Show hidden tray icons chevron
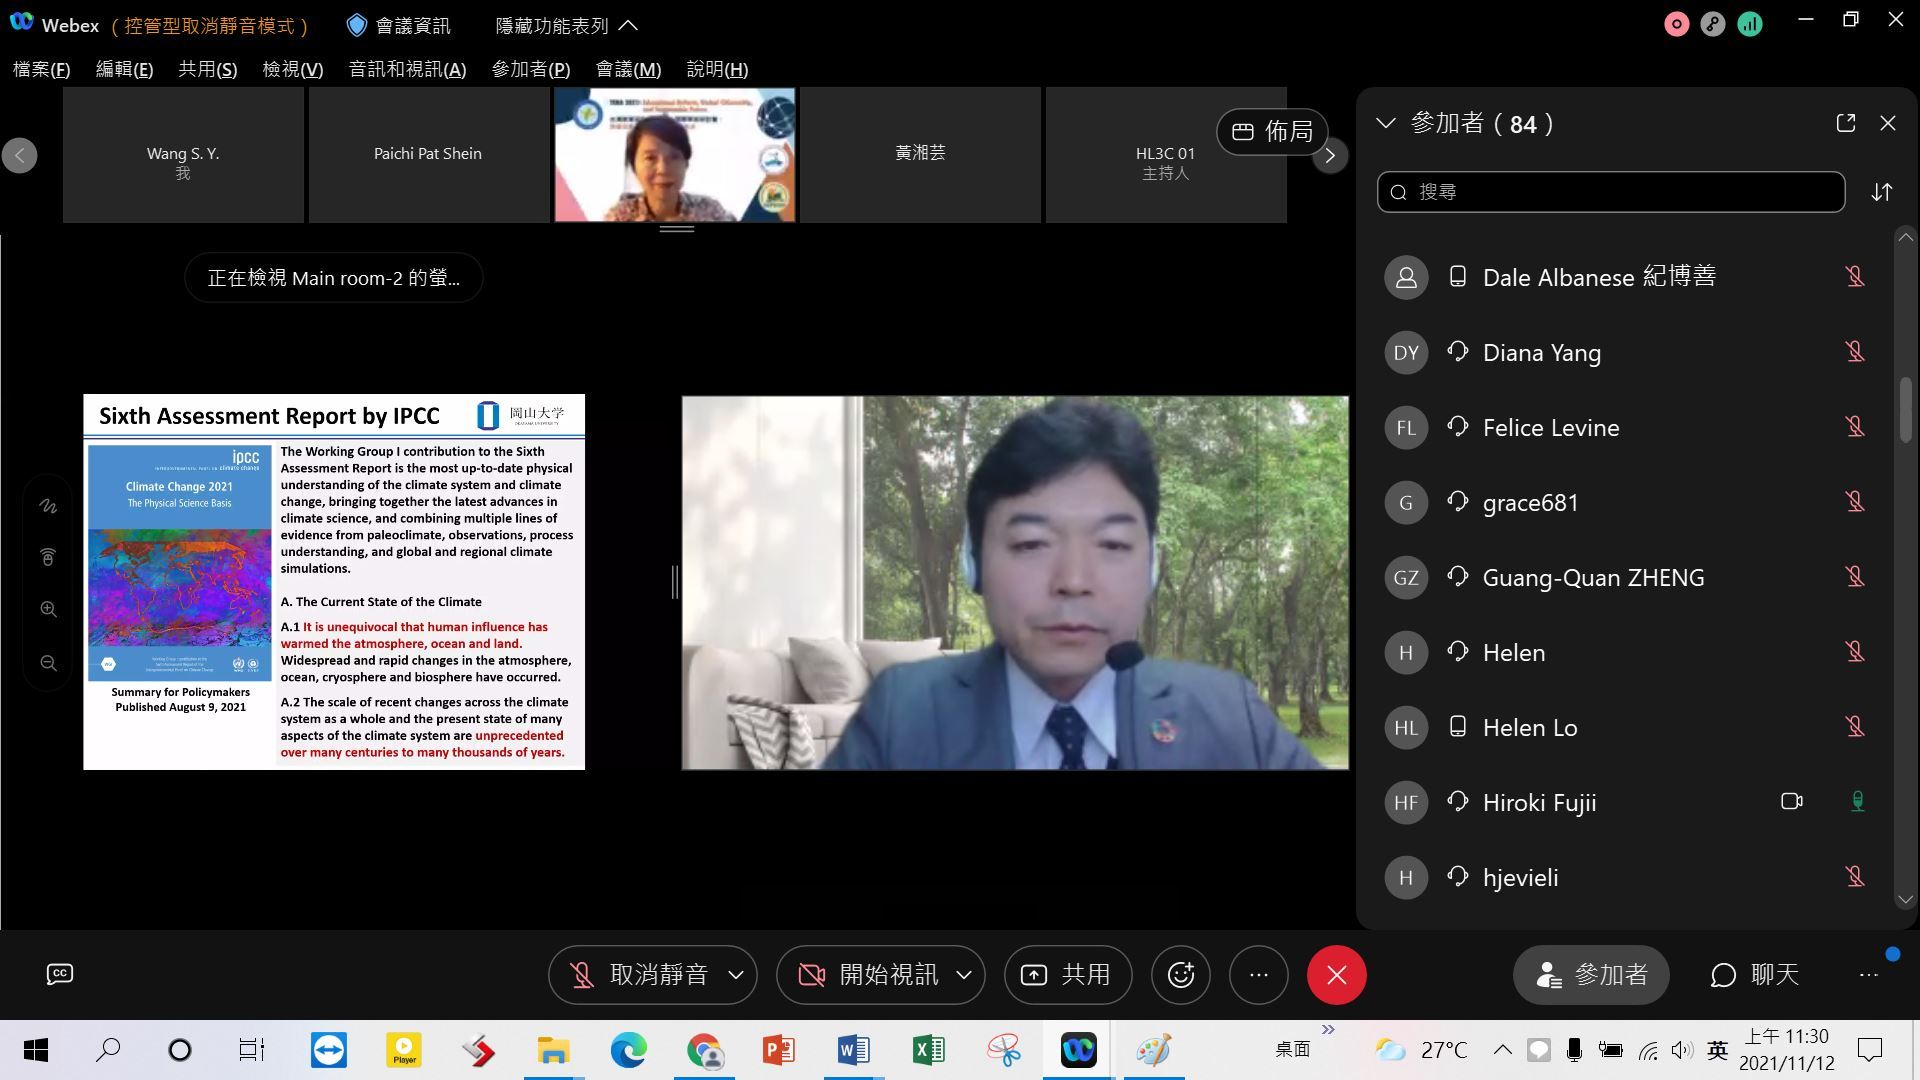Viewport: 1920px width, 1080px height. point(1502,1049)
